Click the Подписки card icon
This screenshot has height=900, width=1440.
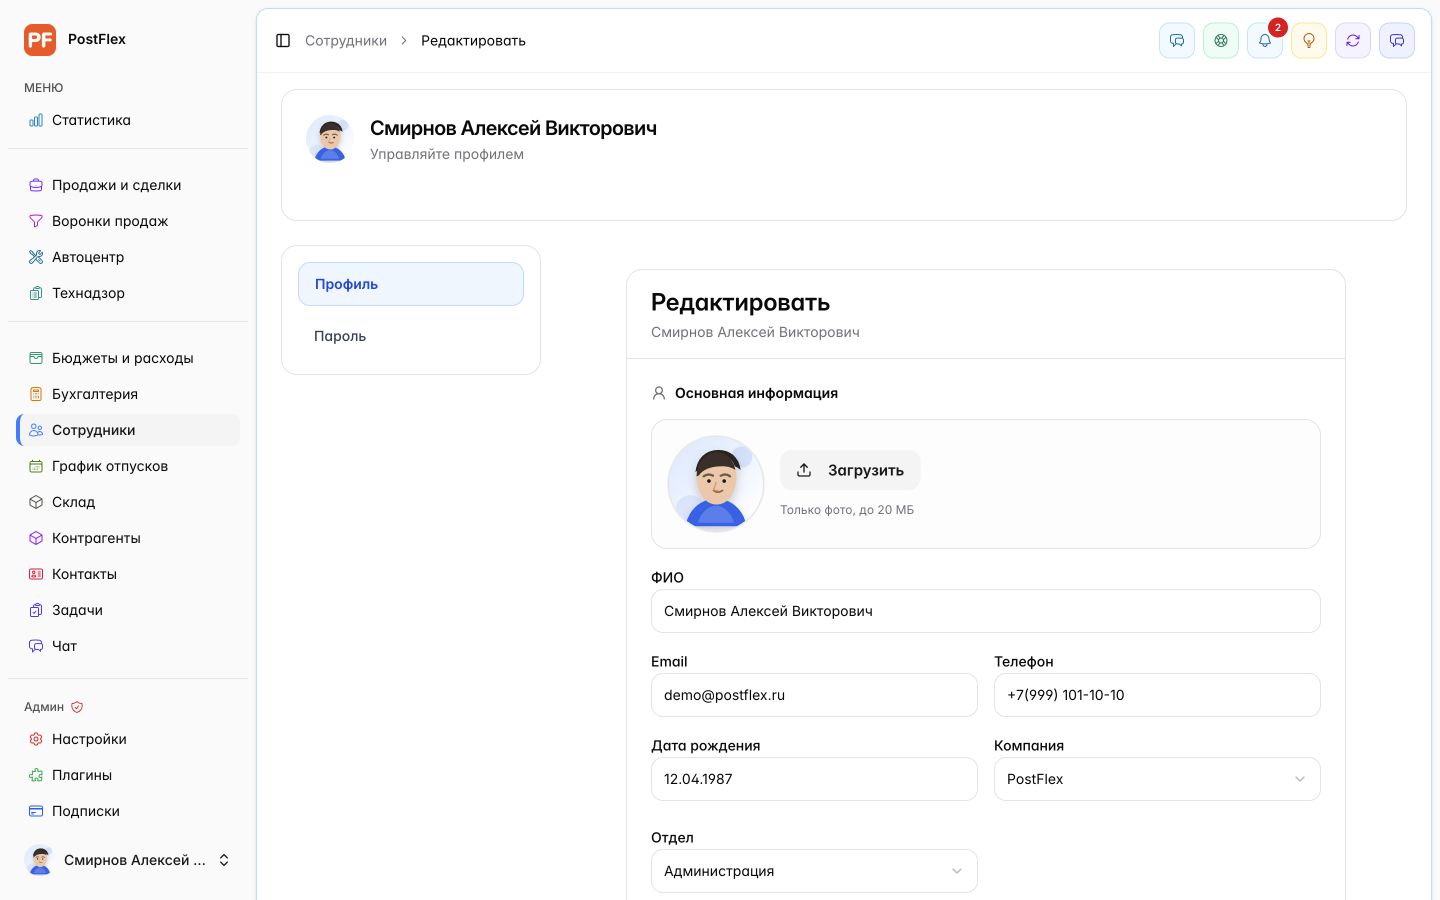tap(36, 811)
